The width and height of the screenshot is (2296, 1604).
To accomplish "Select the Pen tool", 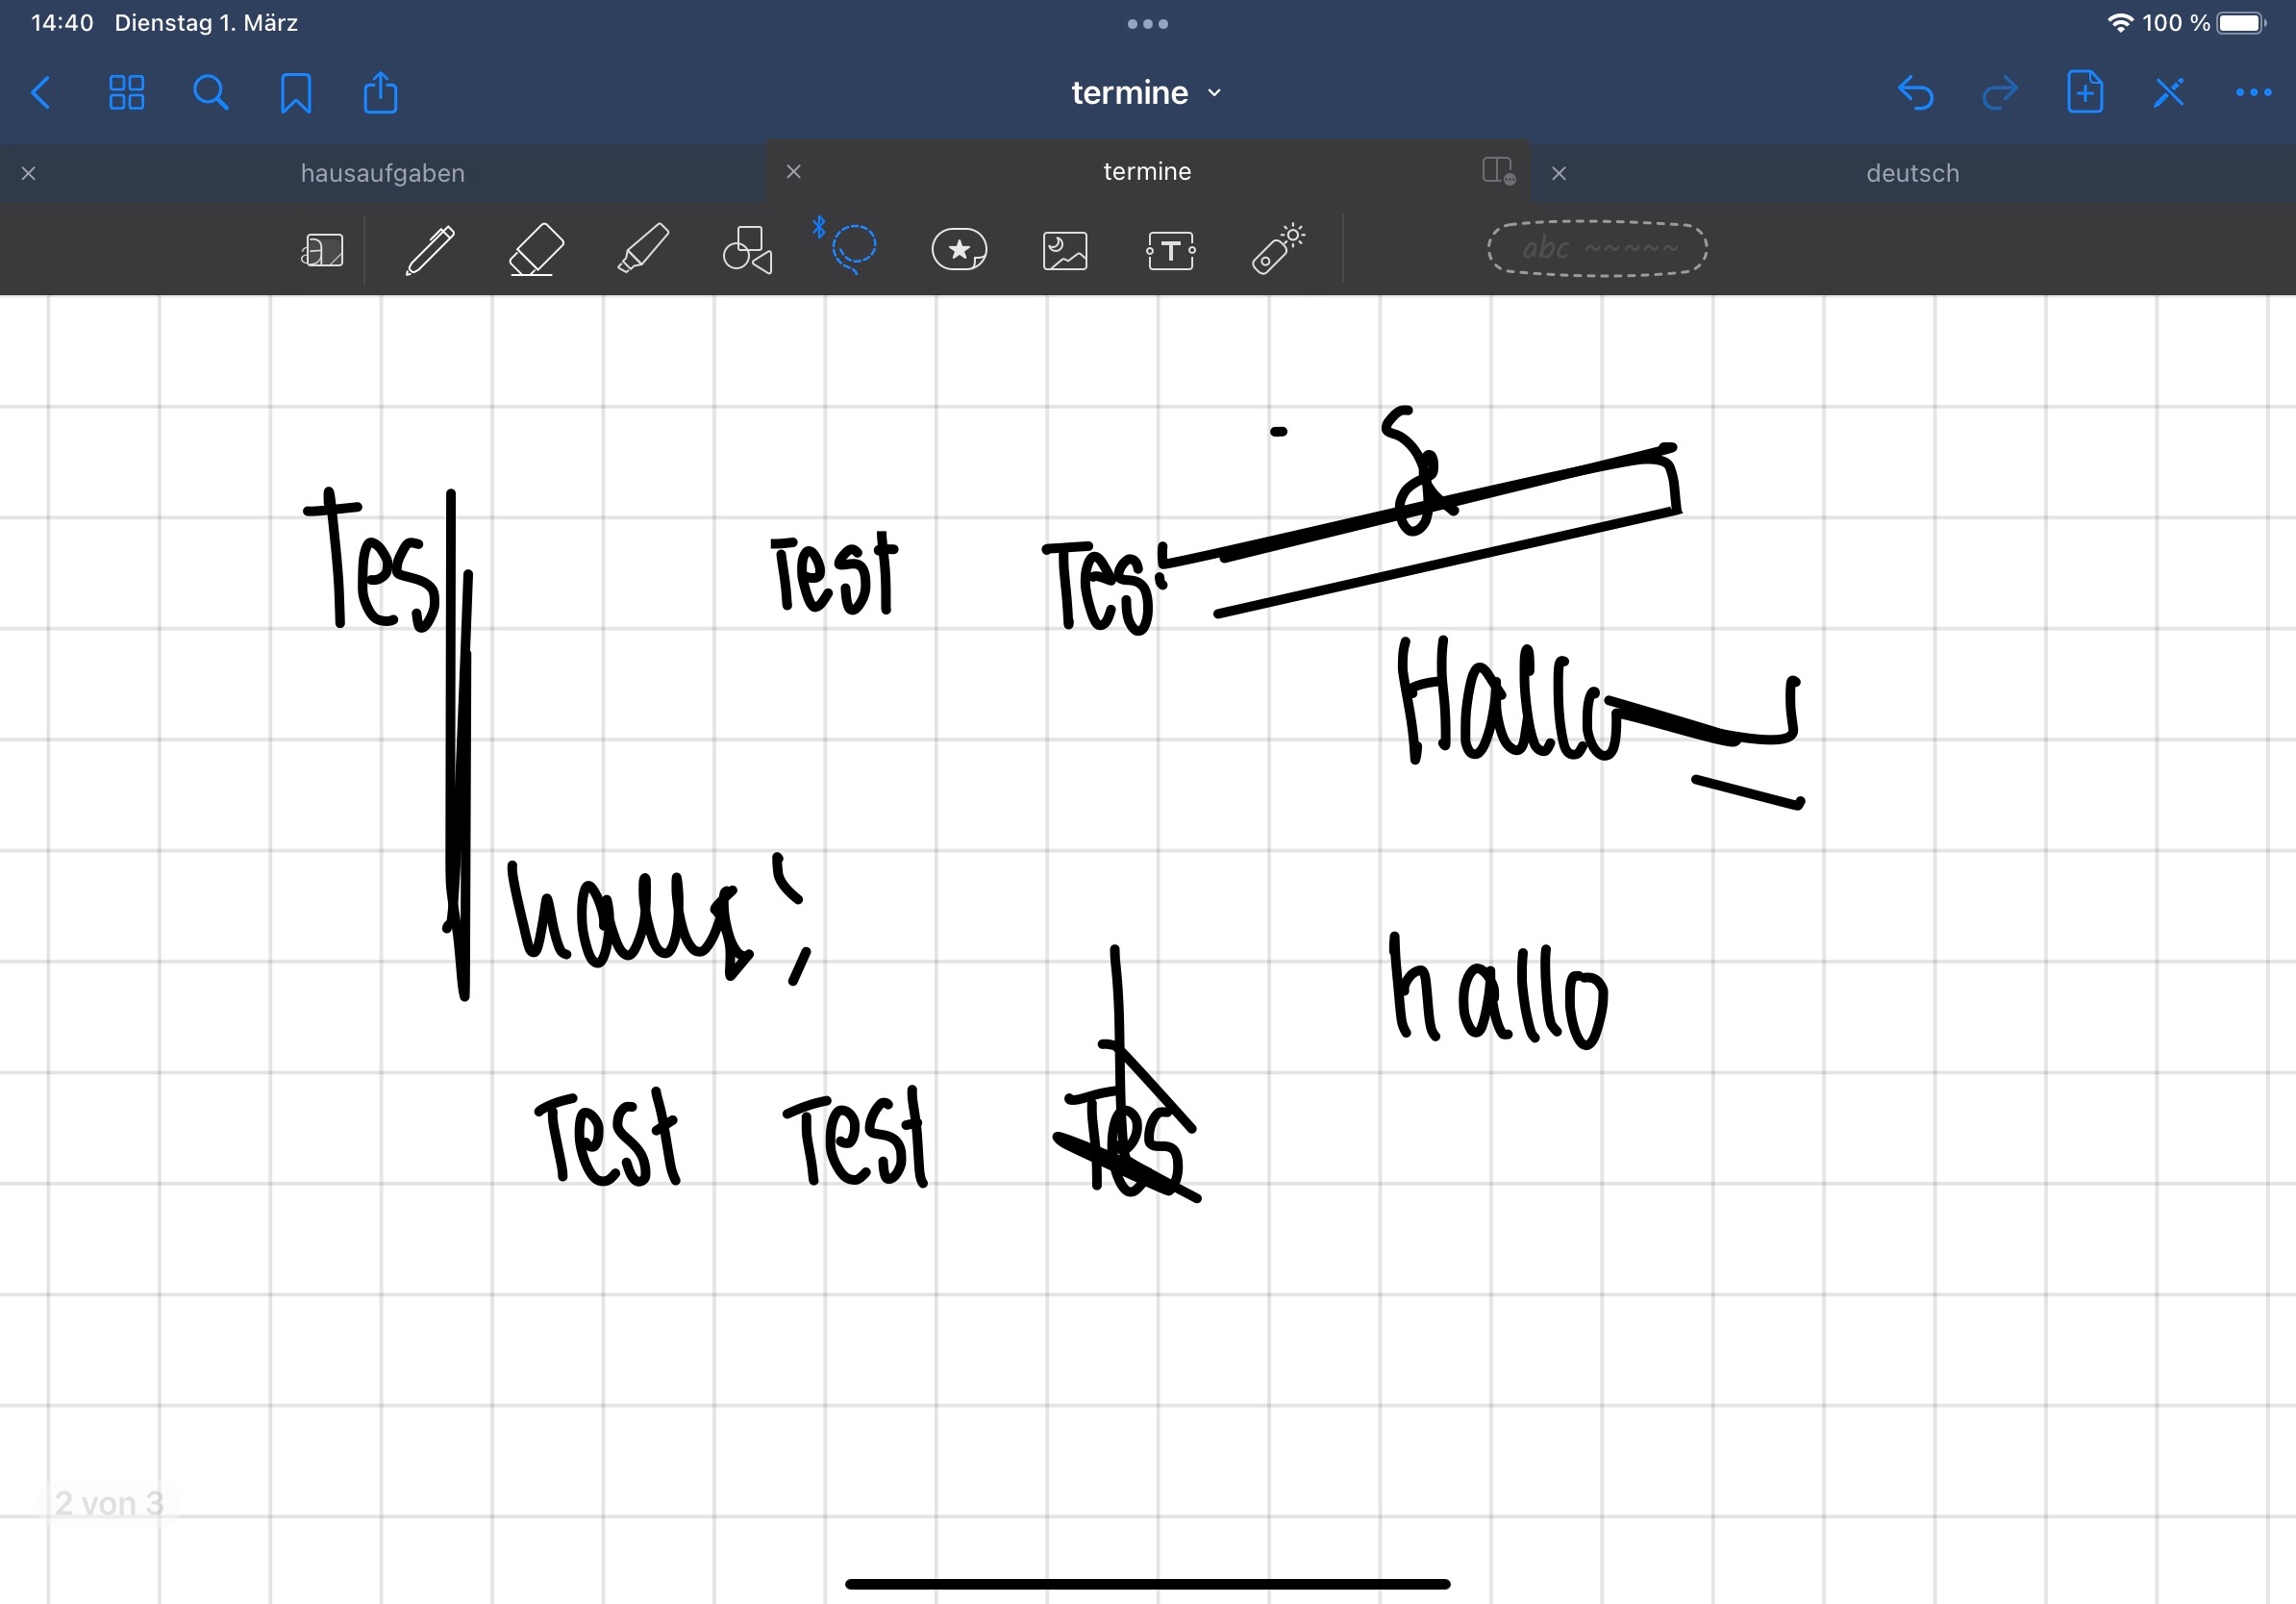I will click(430, 250).
